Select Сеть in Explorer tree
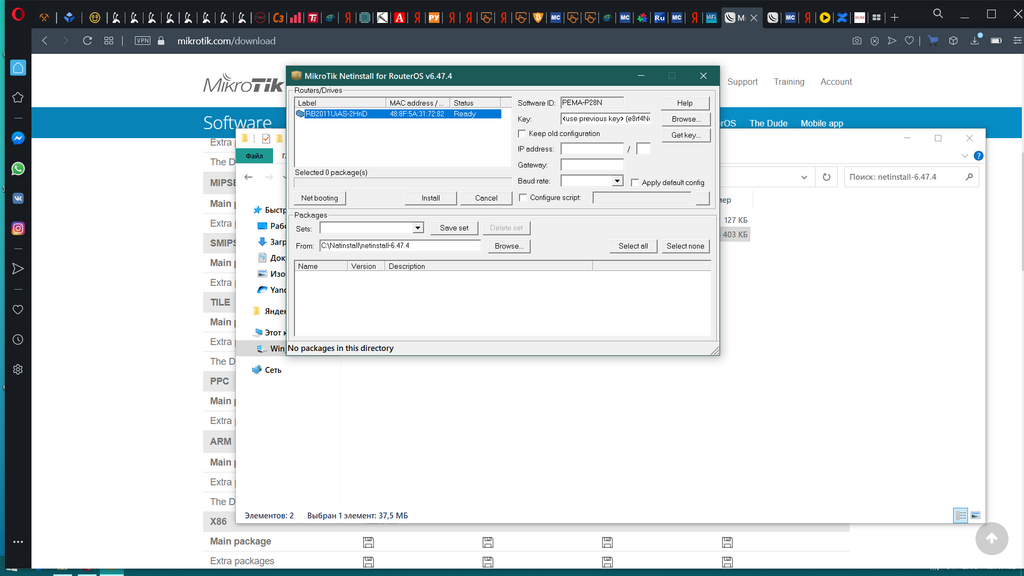Image resolution: width=1024 pixels, height=576 pixels. (x=273, y=370)
